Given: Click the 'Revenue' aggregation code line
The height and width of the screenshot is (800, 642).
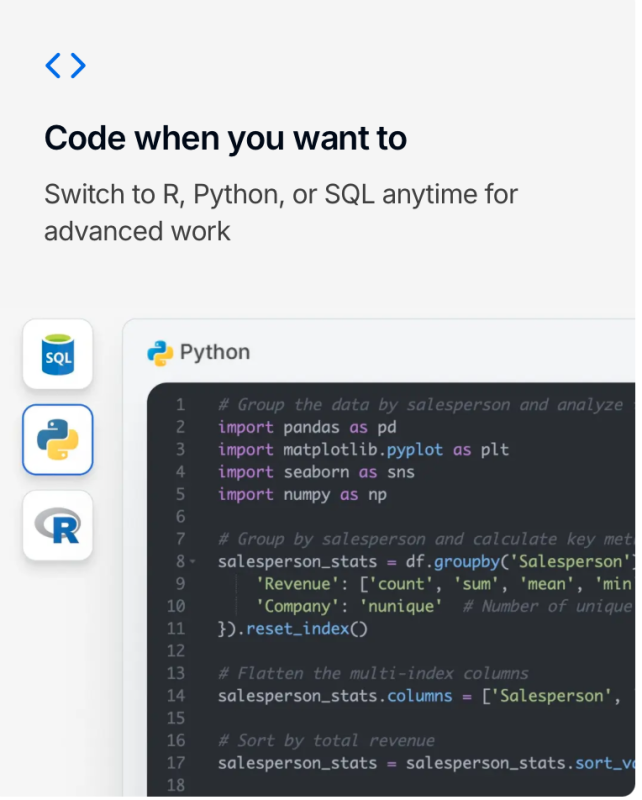Looking at the screenshot, I should (x=440, y=584).
